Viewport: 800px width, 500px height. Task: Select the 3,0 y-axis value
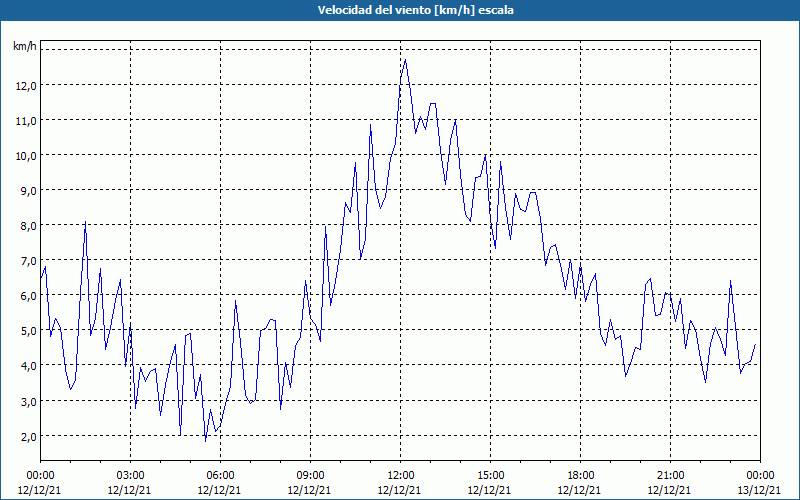click(28, 402)
